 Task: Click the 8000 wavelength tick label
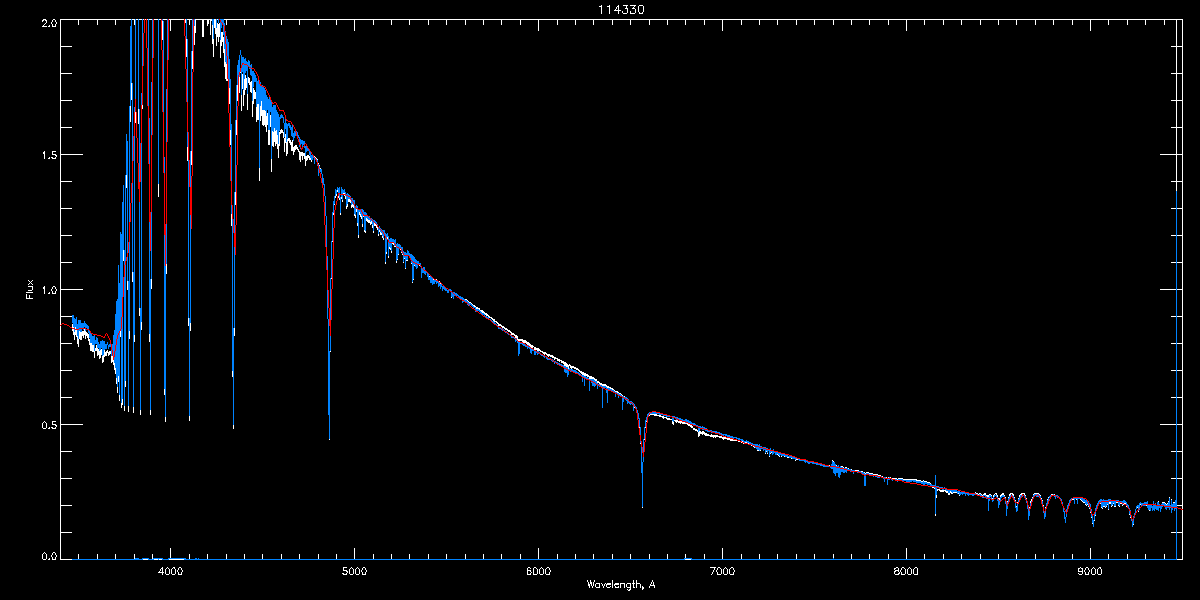click(906, 572)
